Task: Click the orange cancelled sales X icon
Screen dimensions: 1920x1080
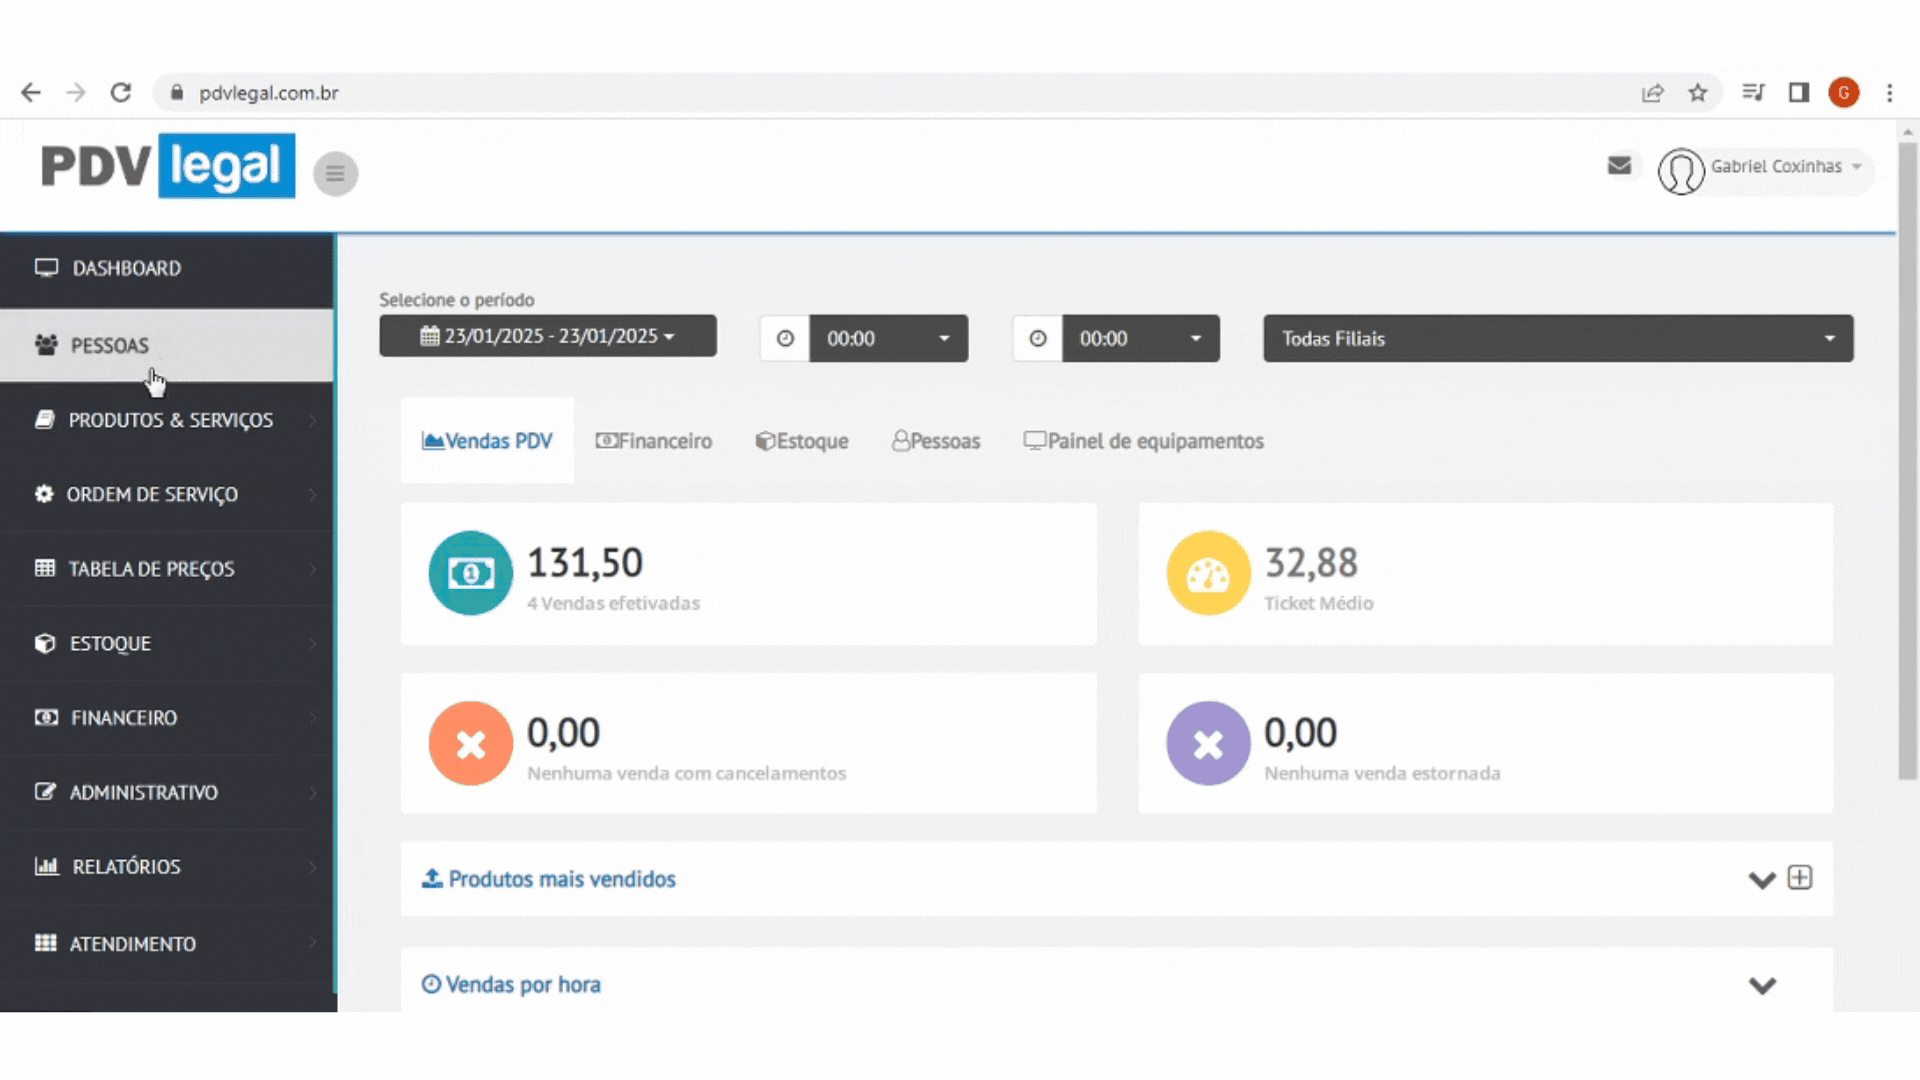Action: pos(470,743)
